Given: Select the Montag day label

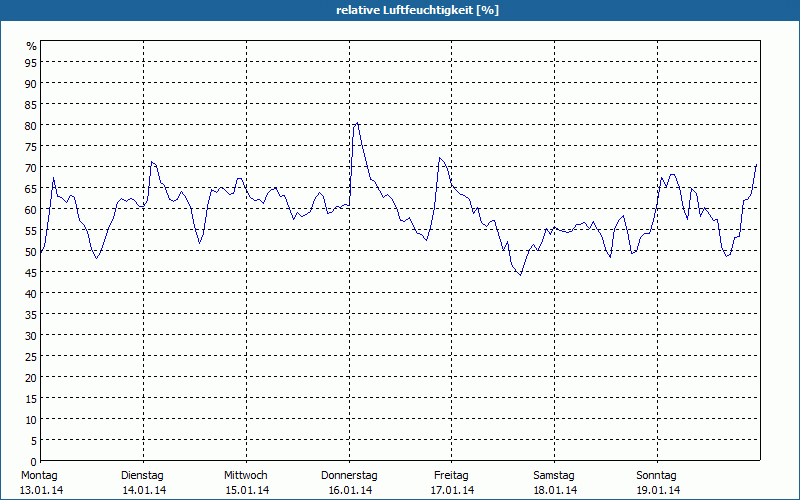Looking at the screenshot, I should tap(39, 475).
